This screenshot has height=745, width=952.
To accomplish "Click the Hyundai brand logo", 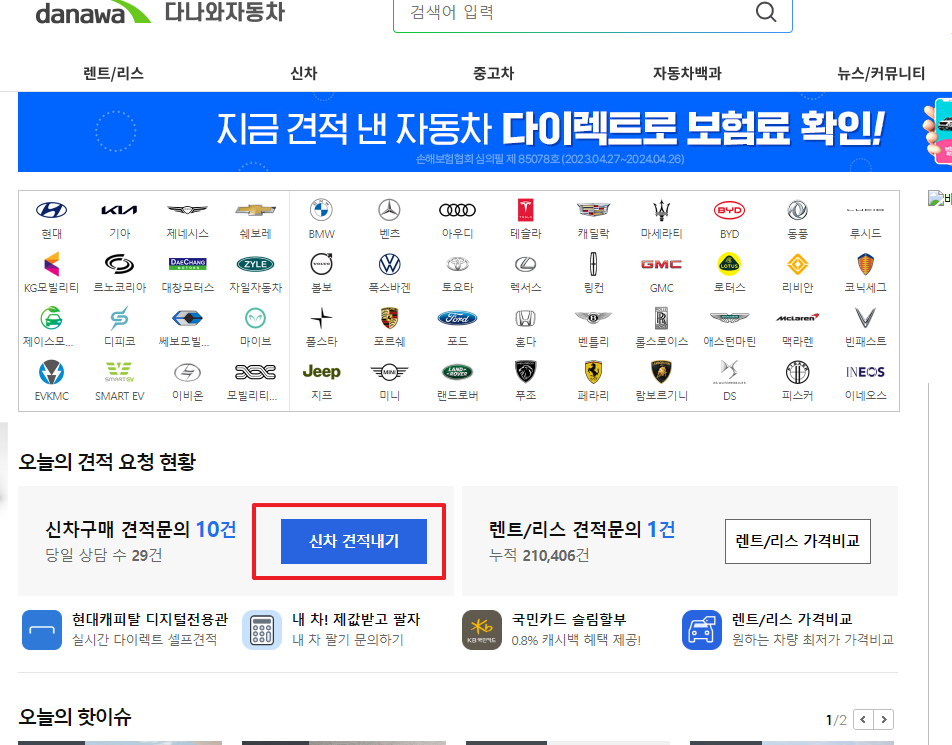I will pos(52,210).
